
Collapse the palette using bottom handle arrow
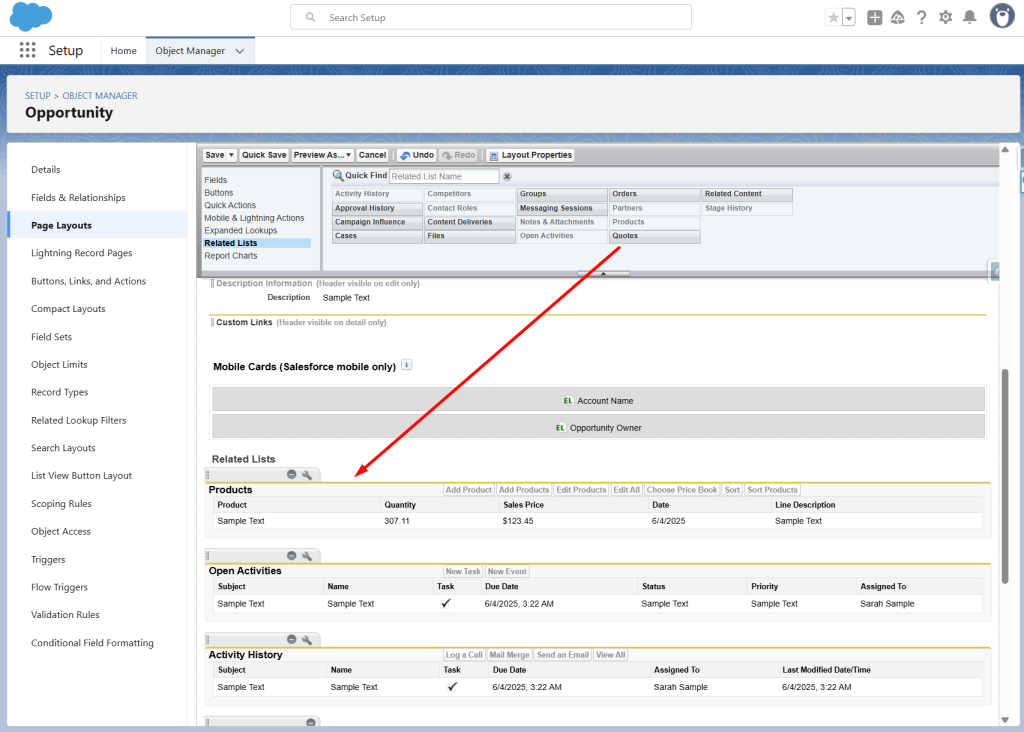click(603, 273)
